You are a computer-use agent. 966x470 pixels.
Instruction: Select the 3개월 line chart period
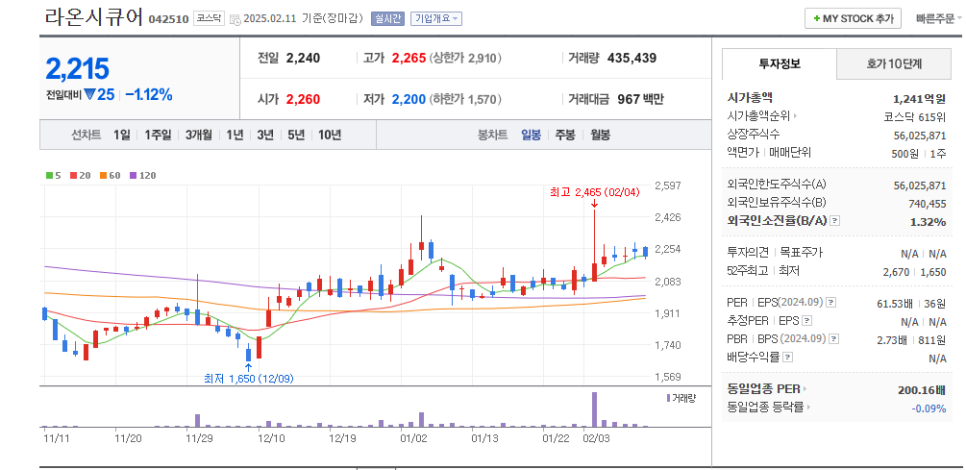[199, 135]
